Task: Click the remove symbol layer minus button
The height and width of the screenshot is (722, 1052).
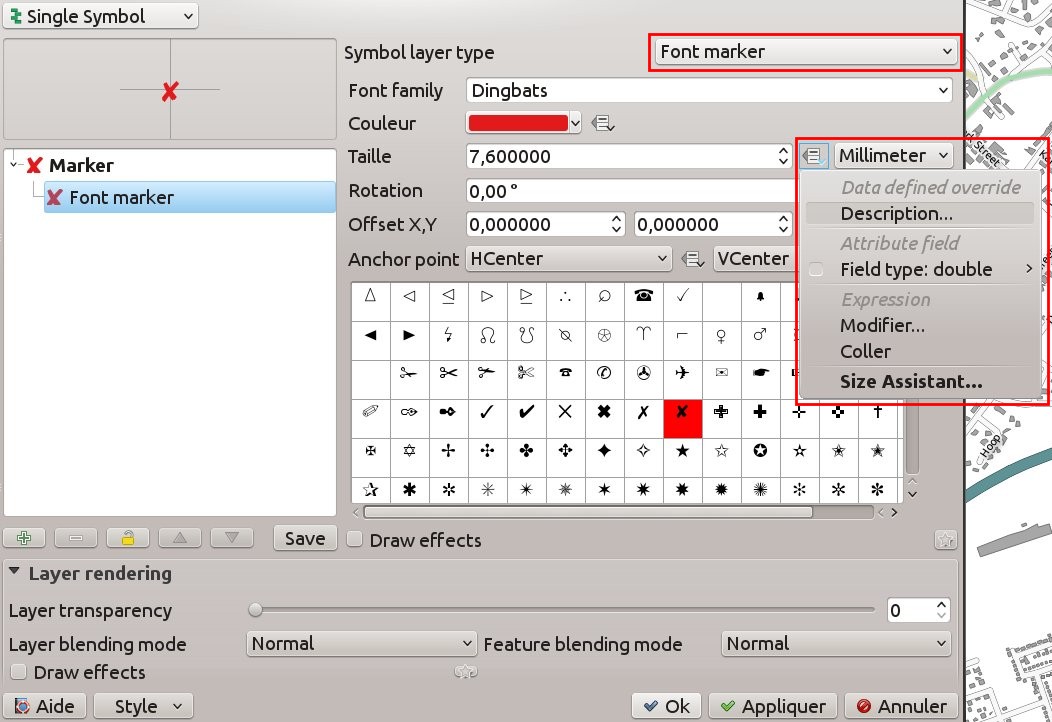Action: 76,538
